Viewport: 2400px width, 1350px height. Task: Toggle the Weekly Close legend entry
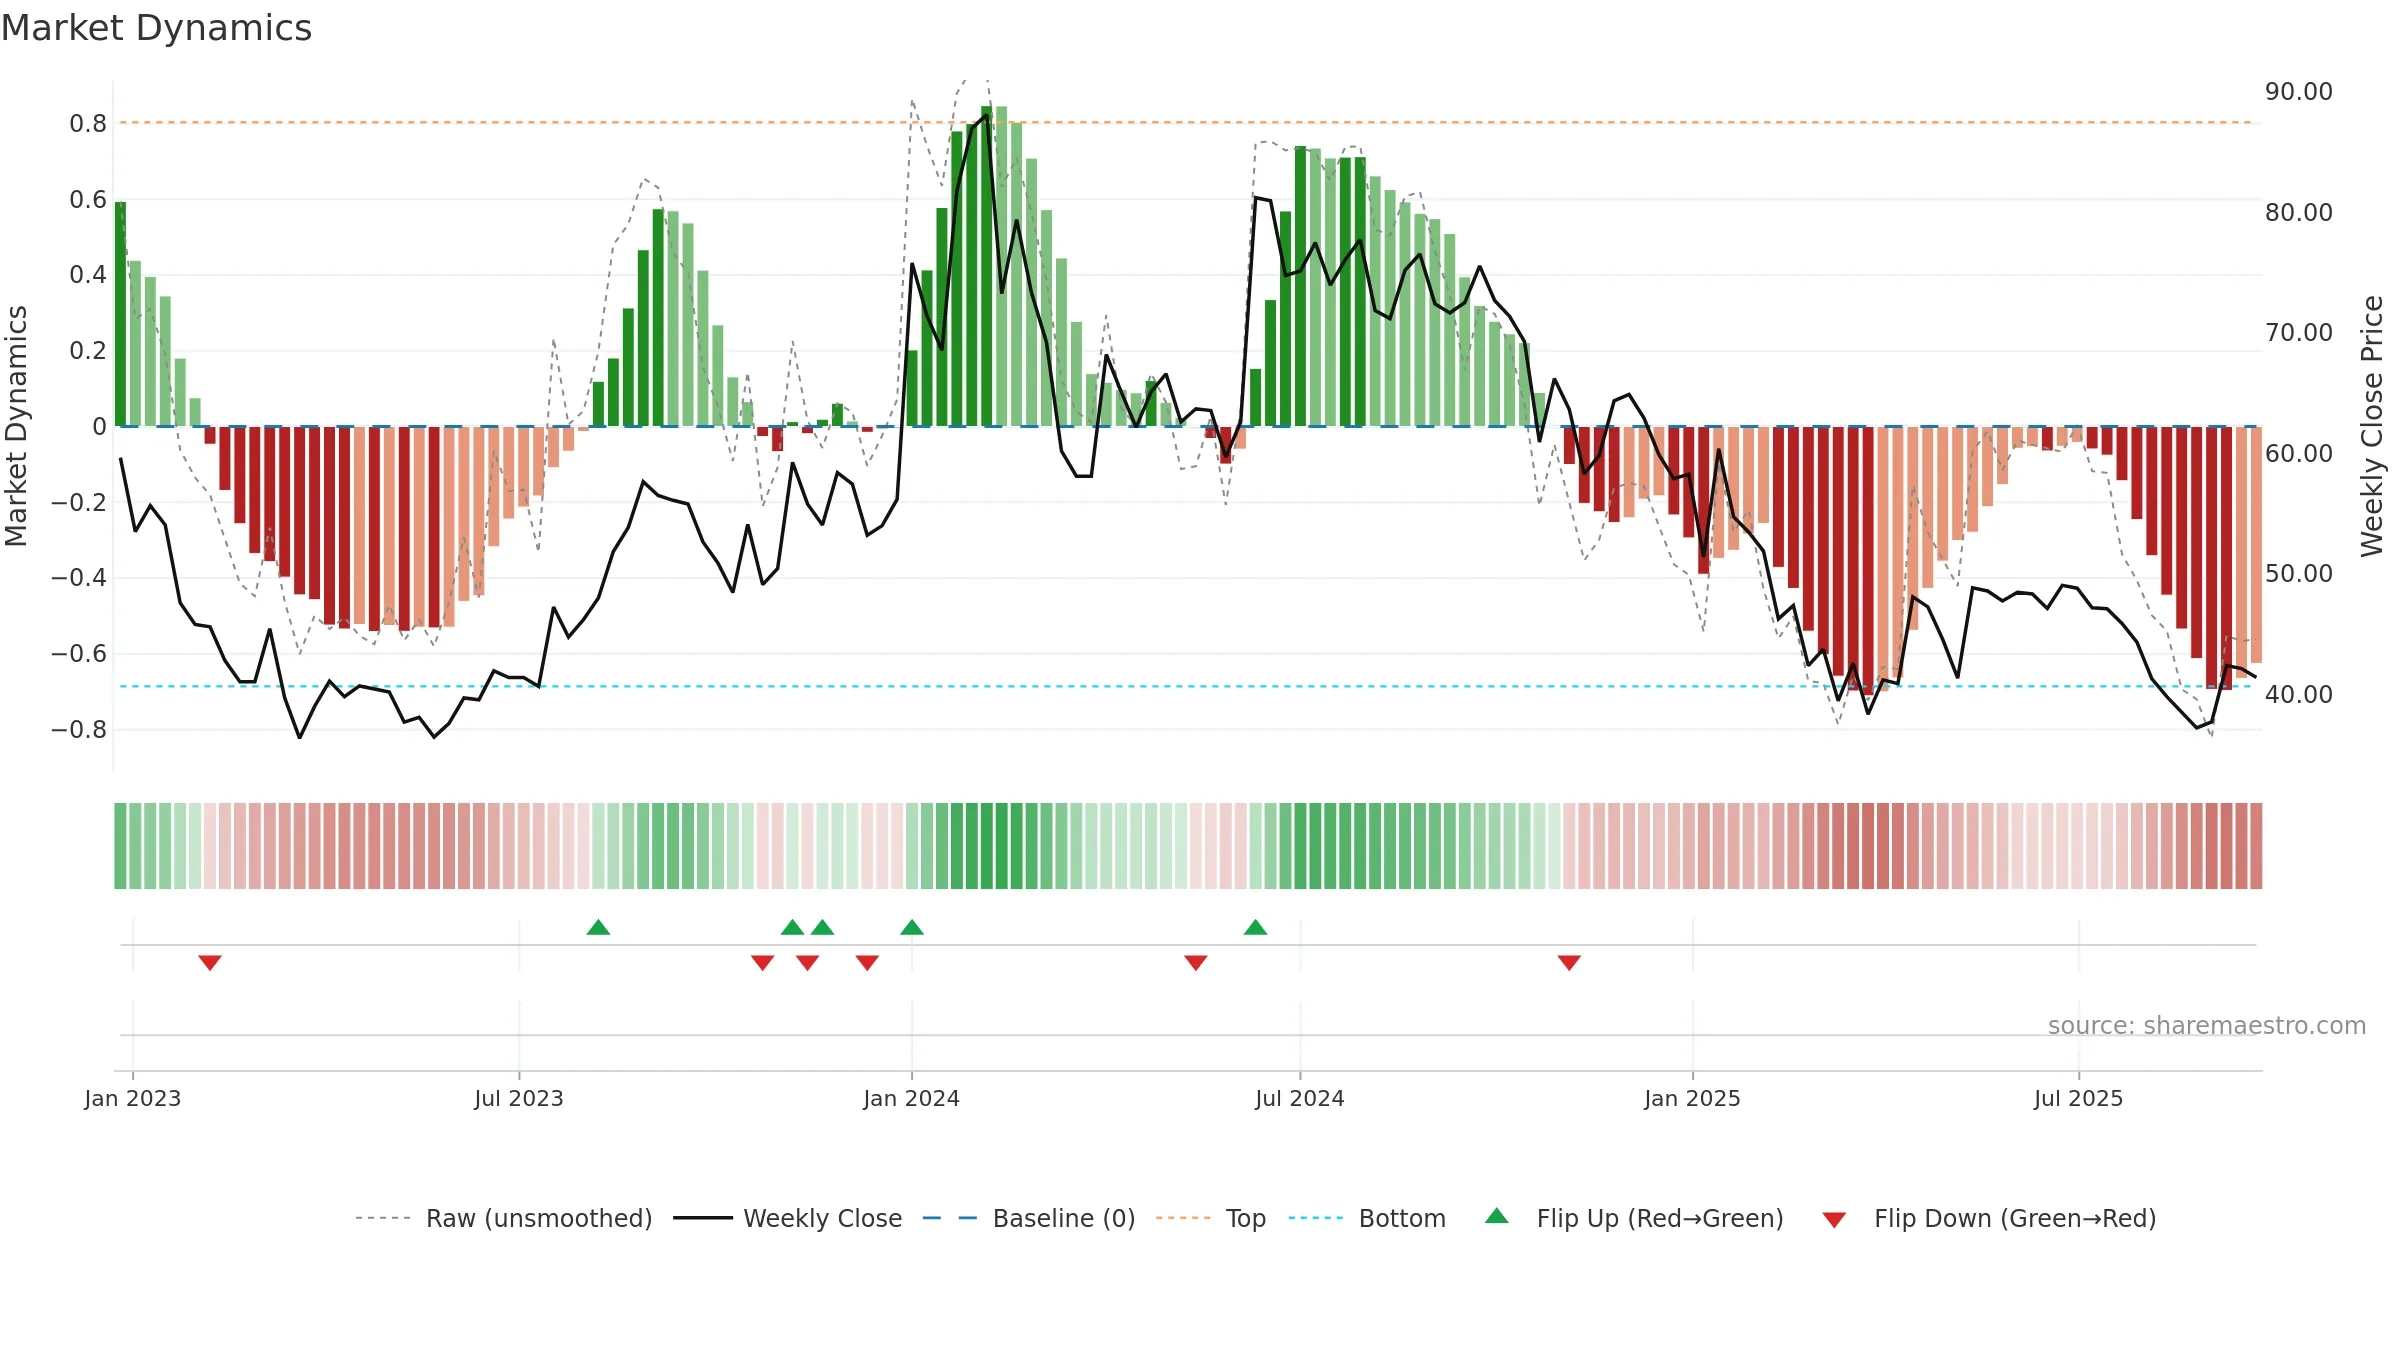pos(787,1218)
